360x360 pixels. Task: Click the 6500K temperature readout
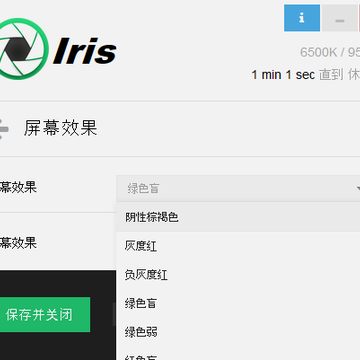pyautogui.click(x=318, y=52)
